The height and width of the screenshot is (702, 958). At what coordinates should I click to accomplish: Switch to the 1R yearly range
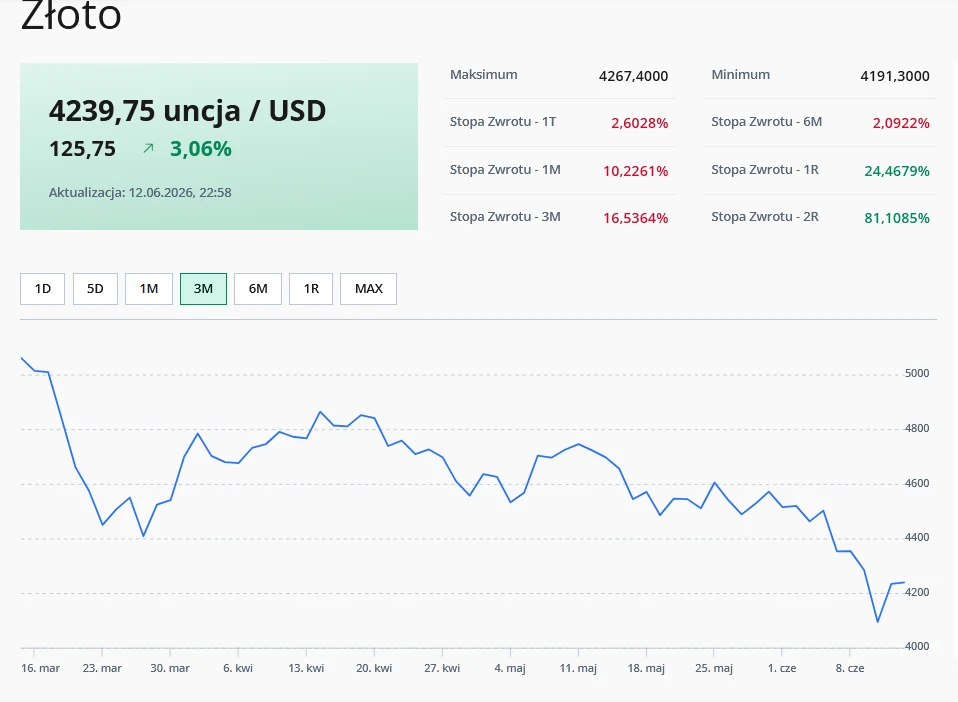pos(311,288)
